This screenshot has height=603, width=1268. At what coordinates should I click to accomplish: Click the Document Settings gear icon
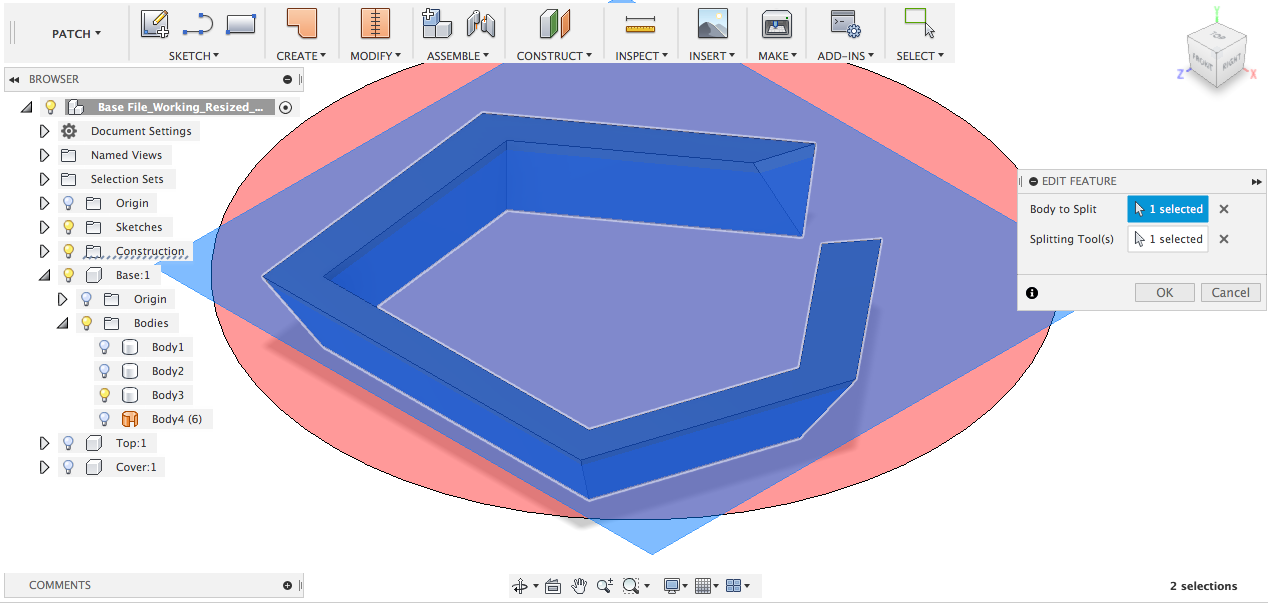pyautogui.click(x=69, y=131)
